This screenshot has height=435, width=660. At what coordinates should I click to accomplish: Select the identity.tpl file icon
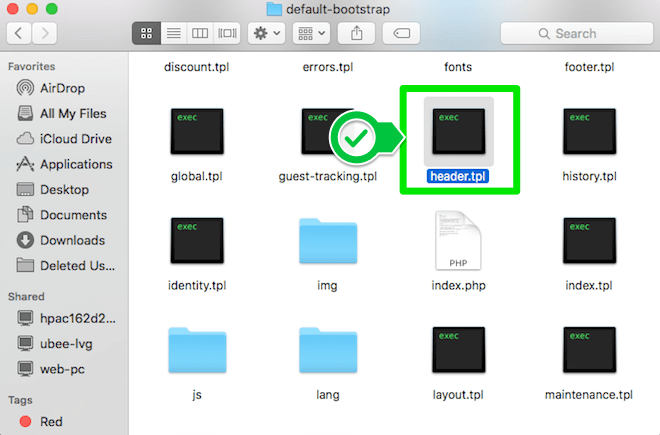[x=197, y=240]
